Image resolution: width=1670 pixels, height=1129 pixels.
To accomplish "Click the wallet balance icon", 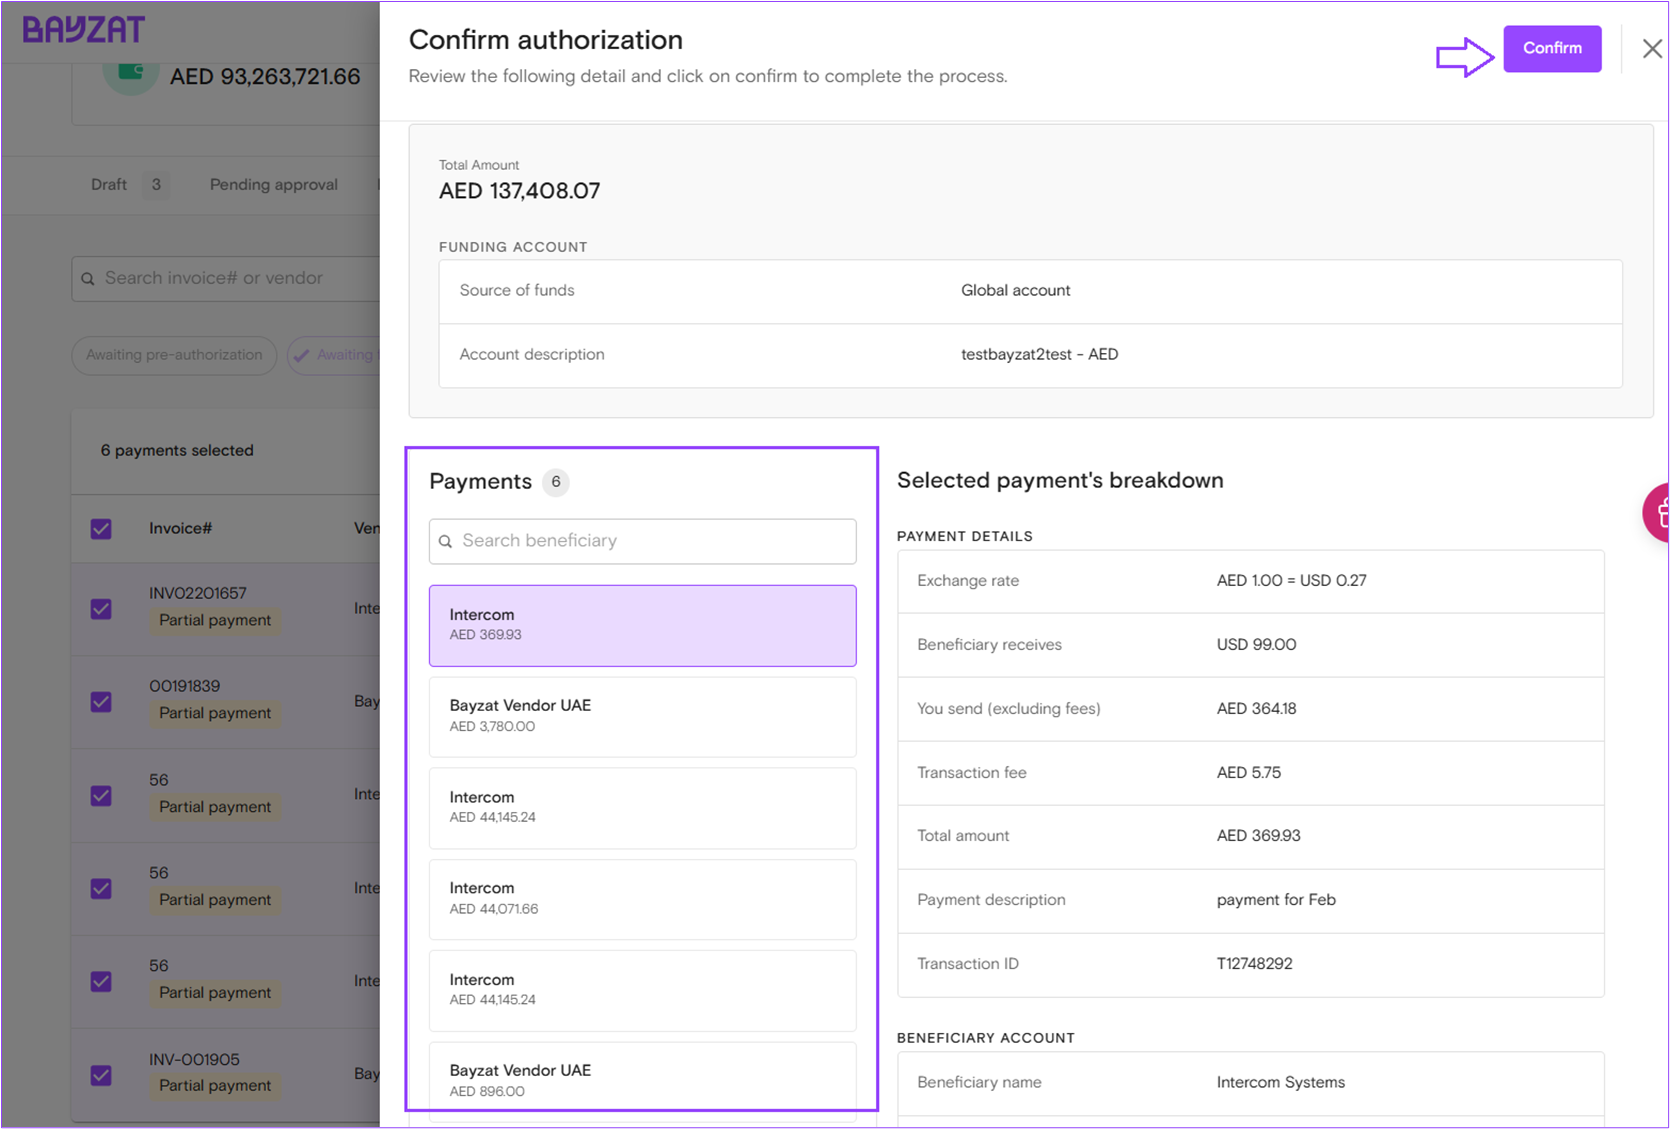I will point(130,74).
